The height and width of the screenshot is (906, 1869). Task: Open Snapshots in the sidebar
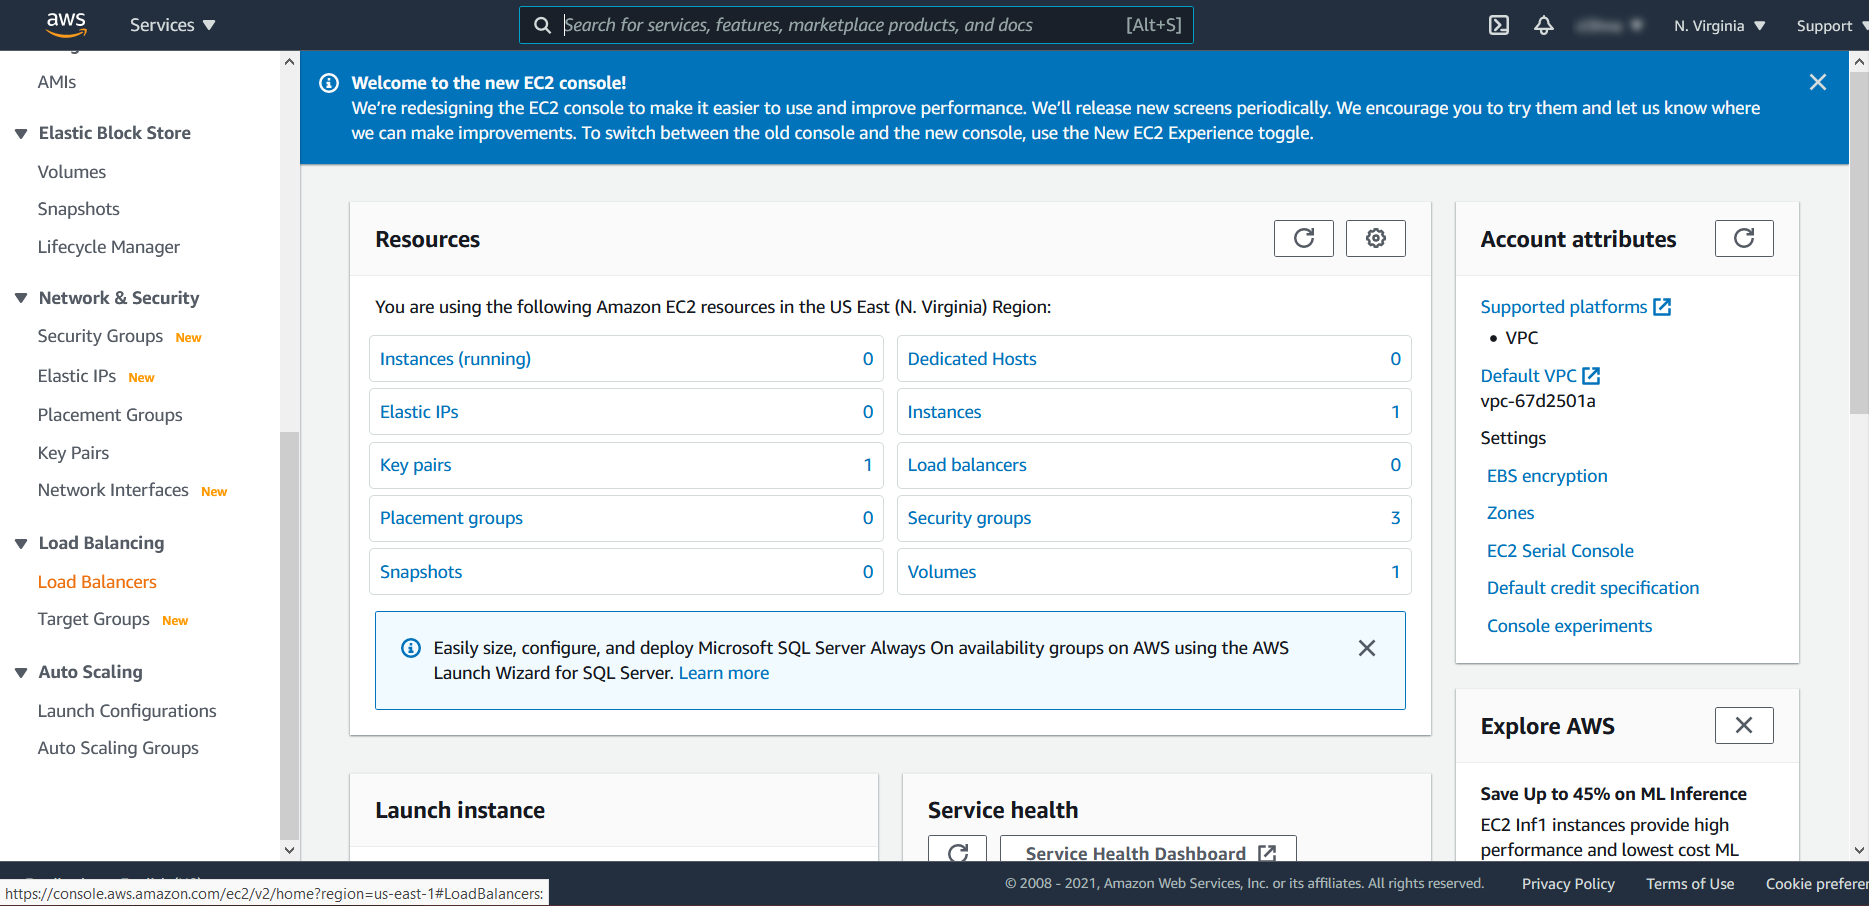click(x=79, y=209)
